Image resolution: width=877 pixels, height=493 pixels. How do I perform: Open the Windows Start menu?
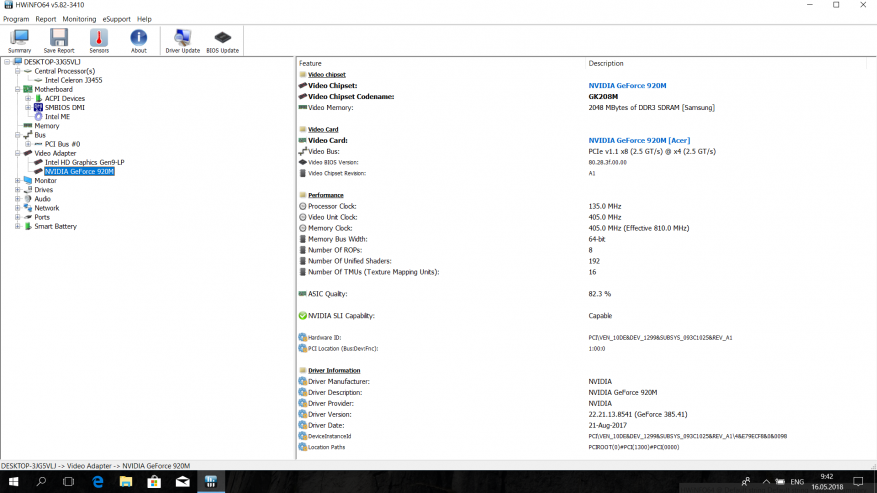13,481
